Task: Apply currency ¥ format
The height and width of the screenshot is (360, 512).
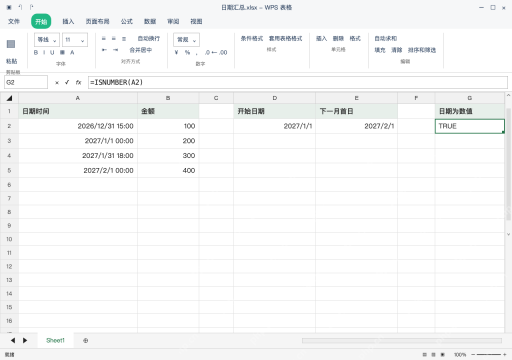Action: coord(177,52)
